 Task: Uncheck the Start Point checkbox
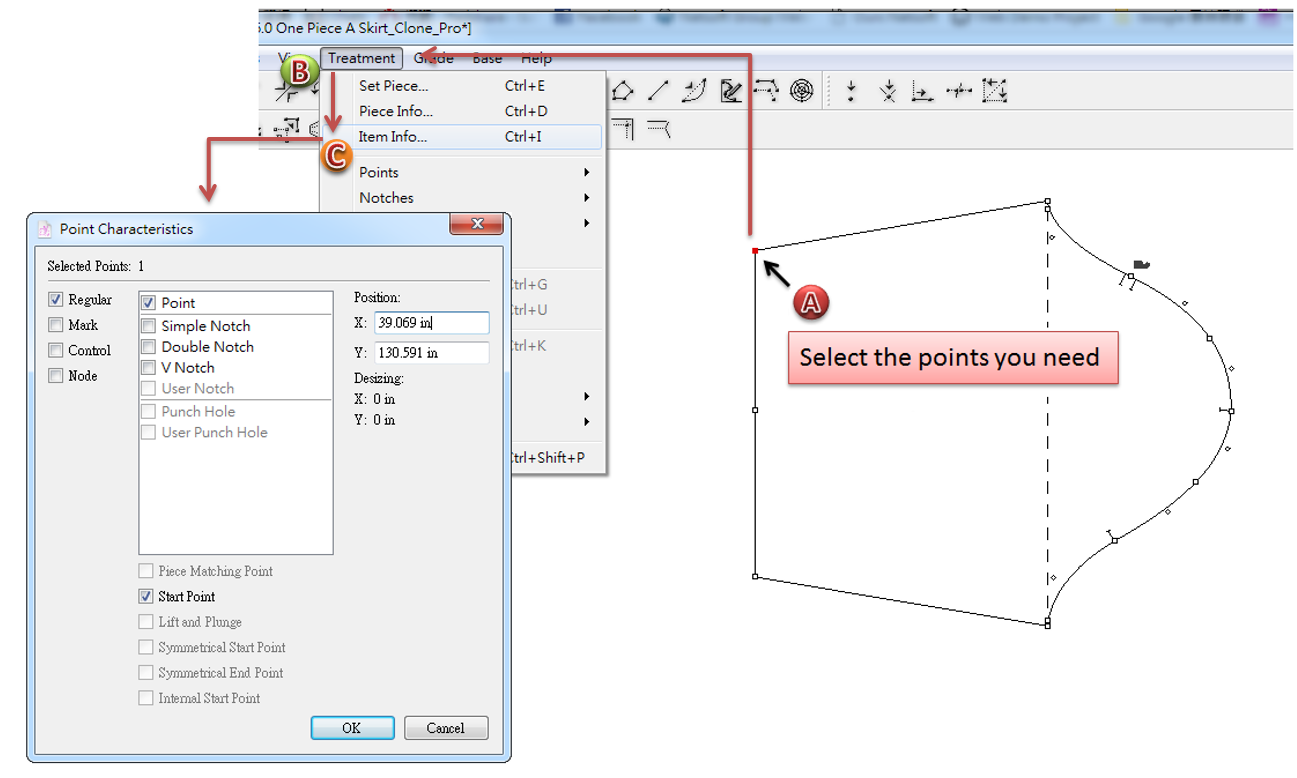pos(147,597)
